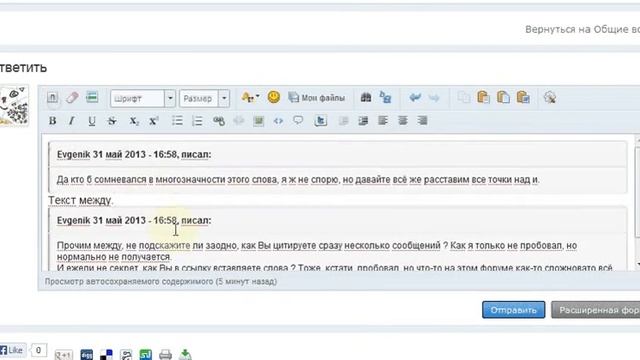This screenshot has height=360, width=640.
Task: Click the paste from Word icon
Action: pyautogui.click(x=523, y=98)
